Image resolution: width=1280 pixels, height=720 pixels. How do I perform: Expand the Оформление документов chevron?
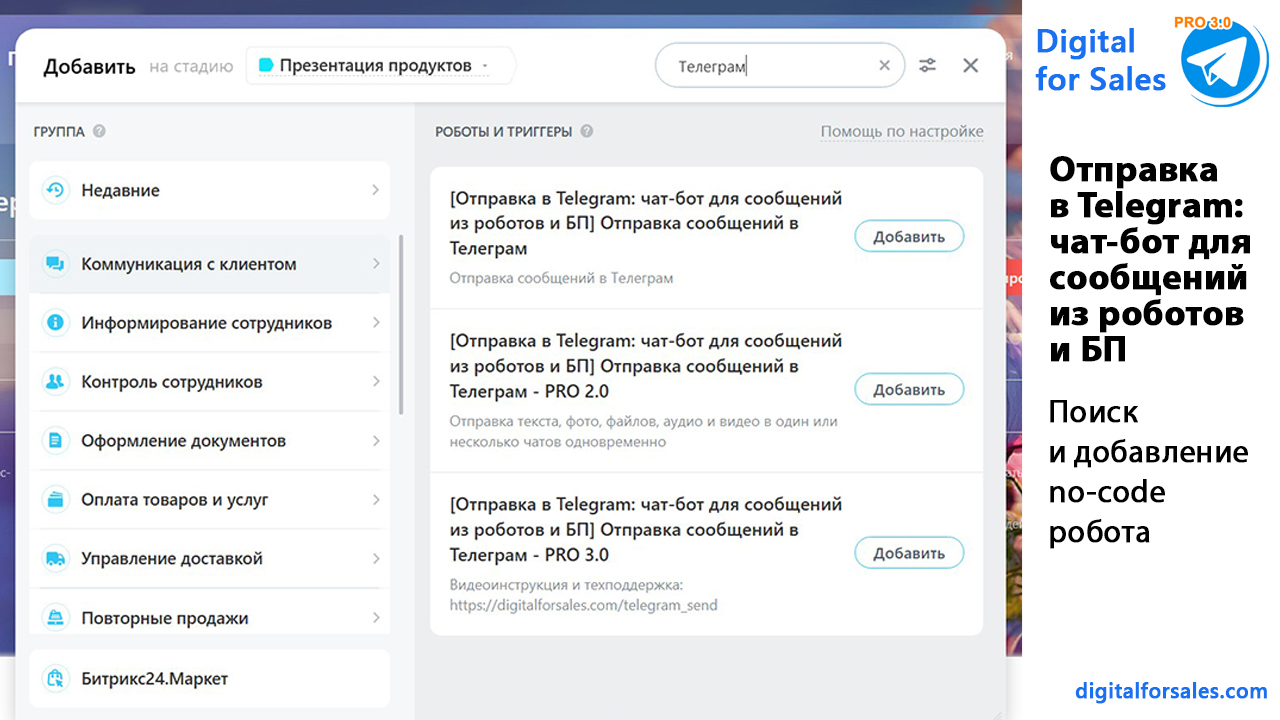click(x=375, y=441)
